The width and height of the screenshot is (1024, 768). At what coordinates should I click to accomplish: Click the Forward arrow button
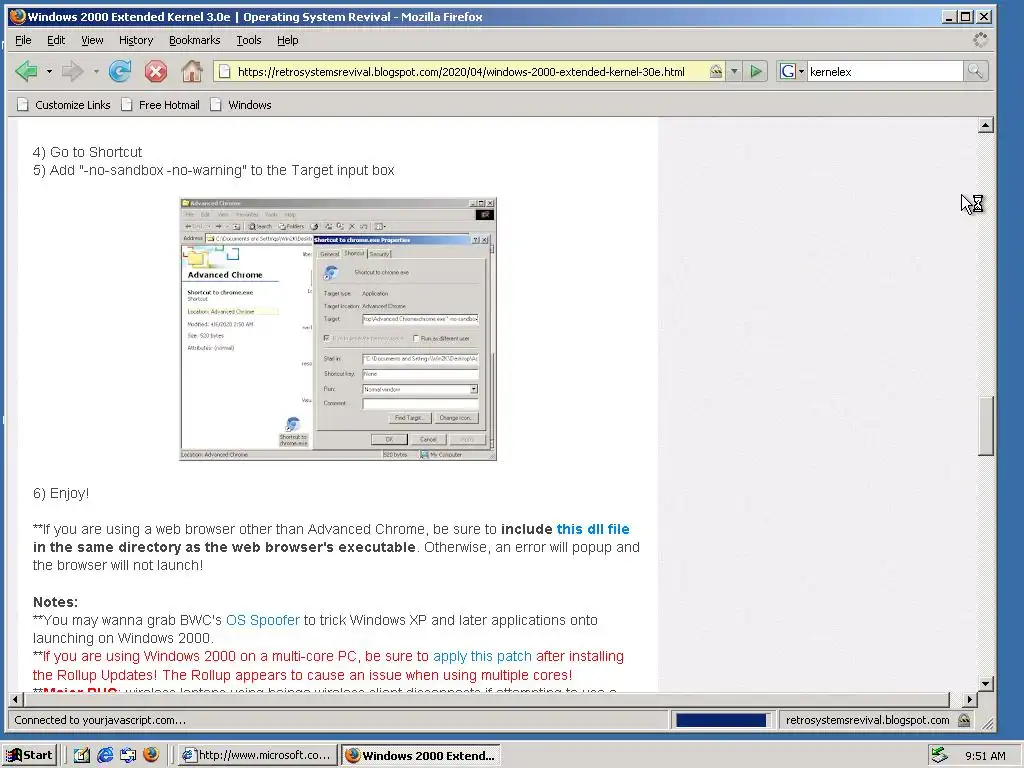[72, 71]
